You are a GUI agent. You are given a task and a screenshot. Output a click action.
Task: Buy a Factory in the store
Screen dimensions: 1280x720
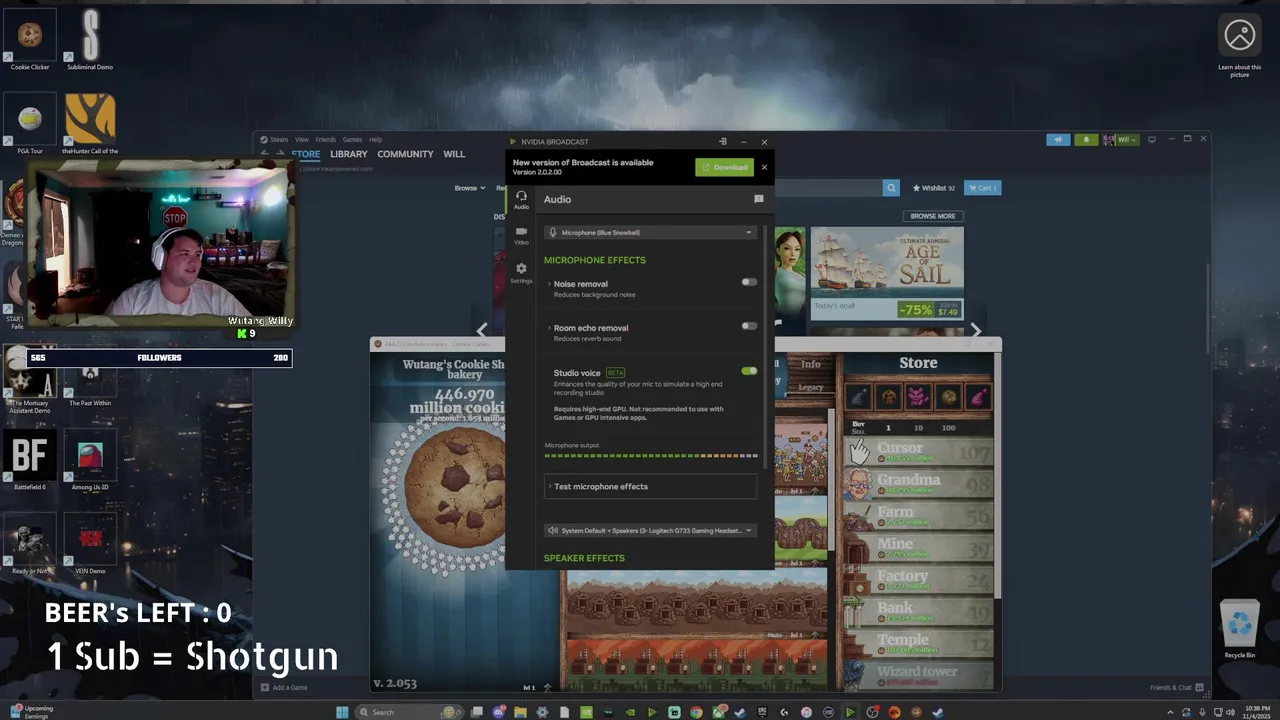(919, 580)
